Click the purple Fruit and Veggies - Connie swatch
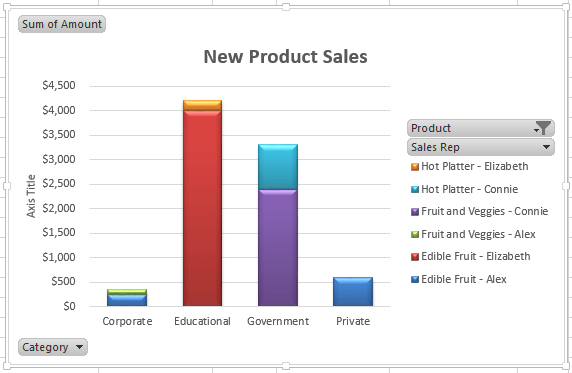Image resolution: width=572 pixels, height=373 pixels. [415, 212]
